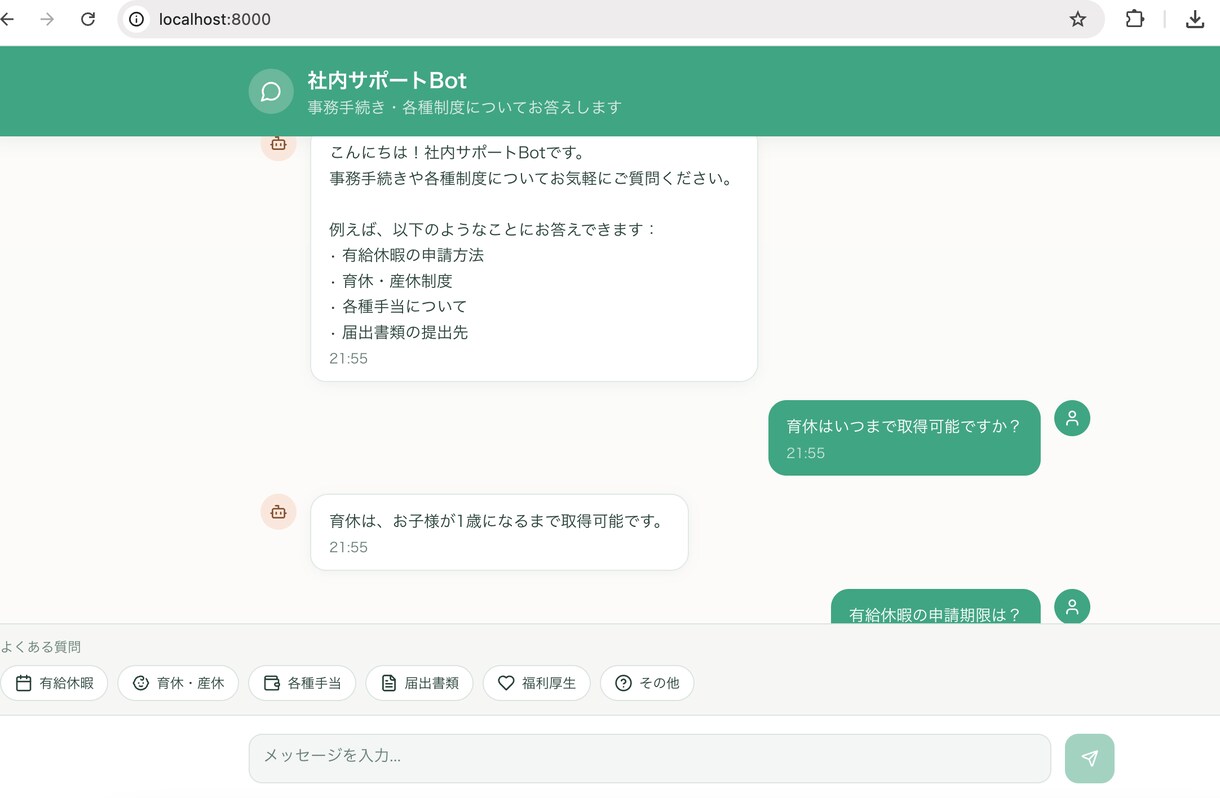Image resolution: width=1220 pixels, height=798 pixels.
Task: Click the 社内サポートBot header title
Action: (387, 80)
